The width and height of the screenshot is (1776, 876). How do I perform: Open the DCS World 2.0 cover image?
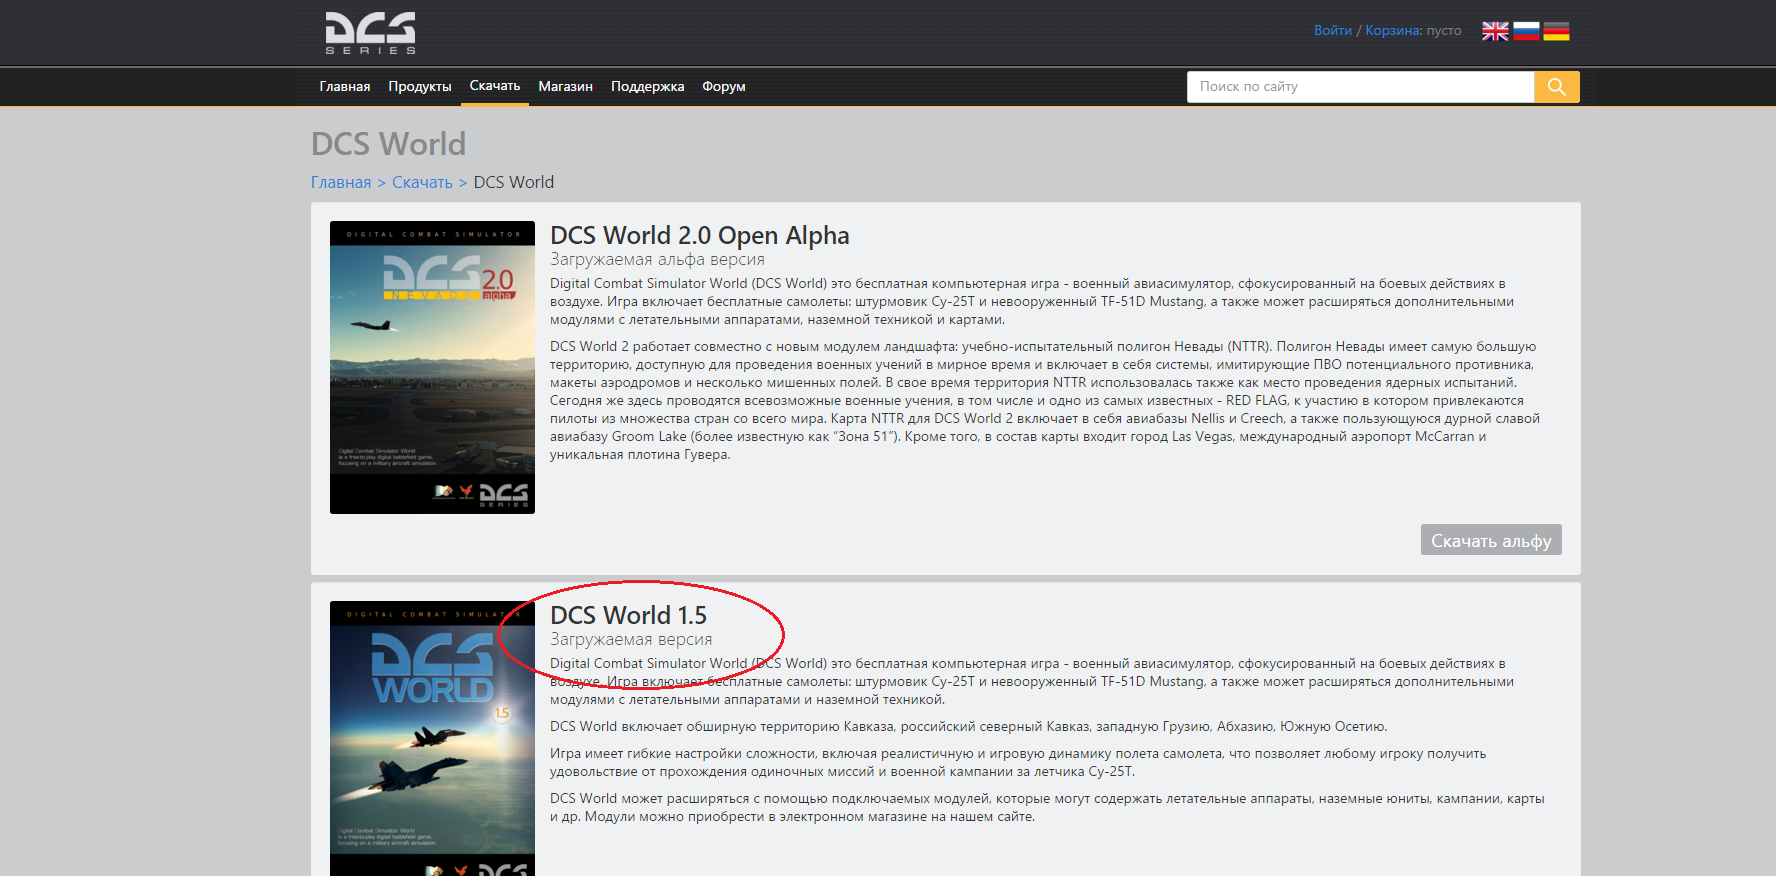tap(432, 367)
